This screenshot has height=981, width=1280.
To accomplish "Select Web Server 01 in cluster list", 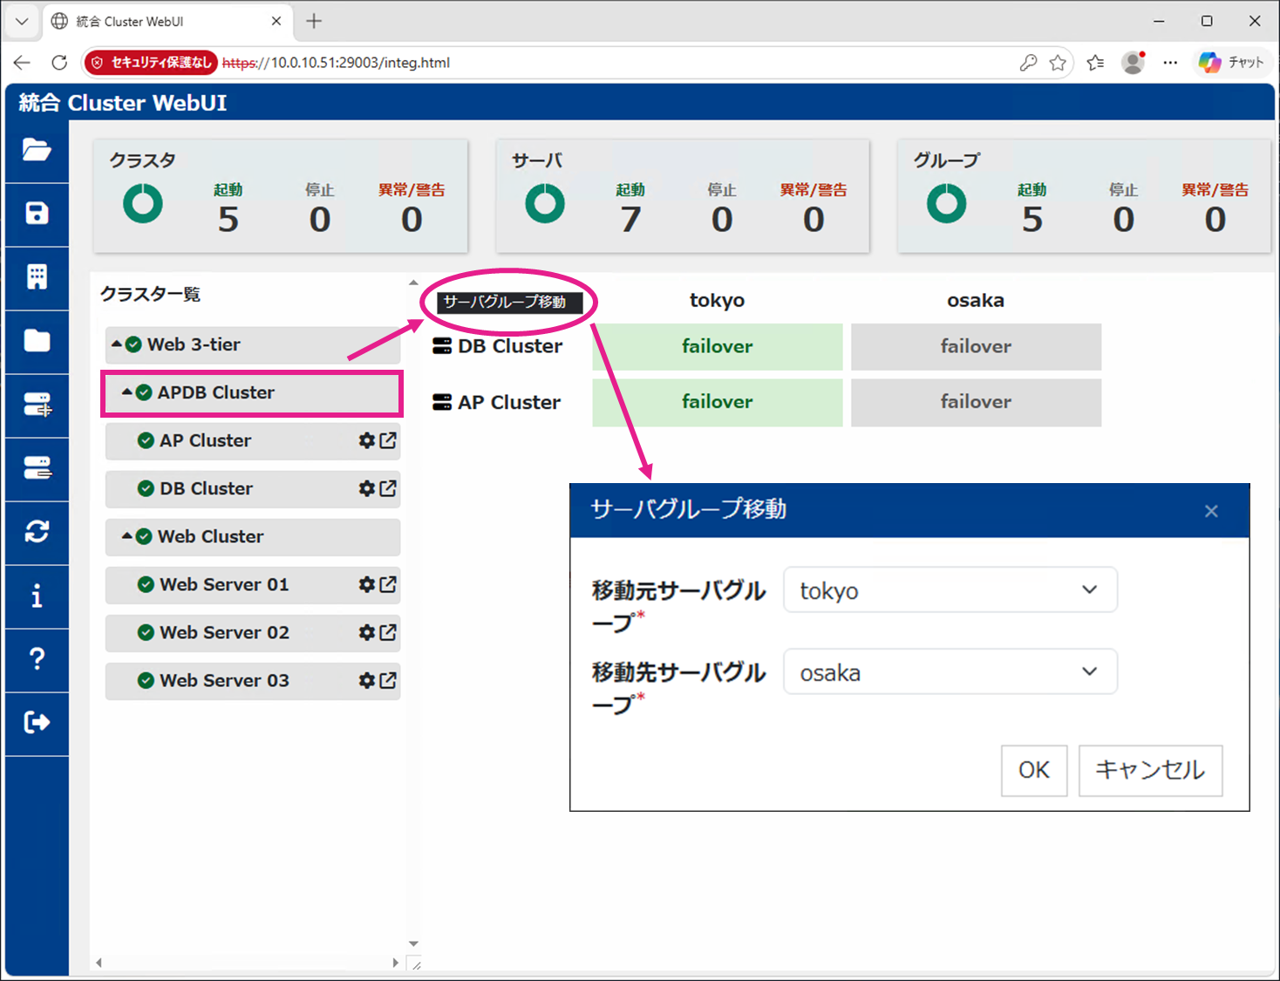I will click(253, 584).
